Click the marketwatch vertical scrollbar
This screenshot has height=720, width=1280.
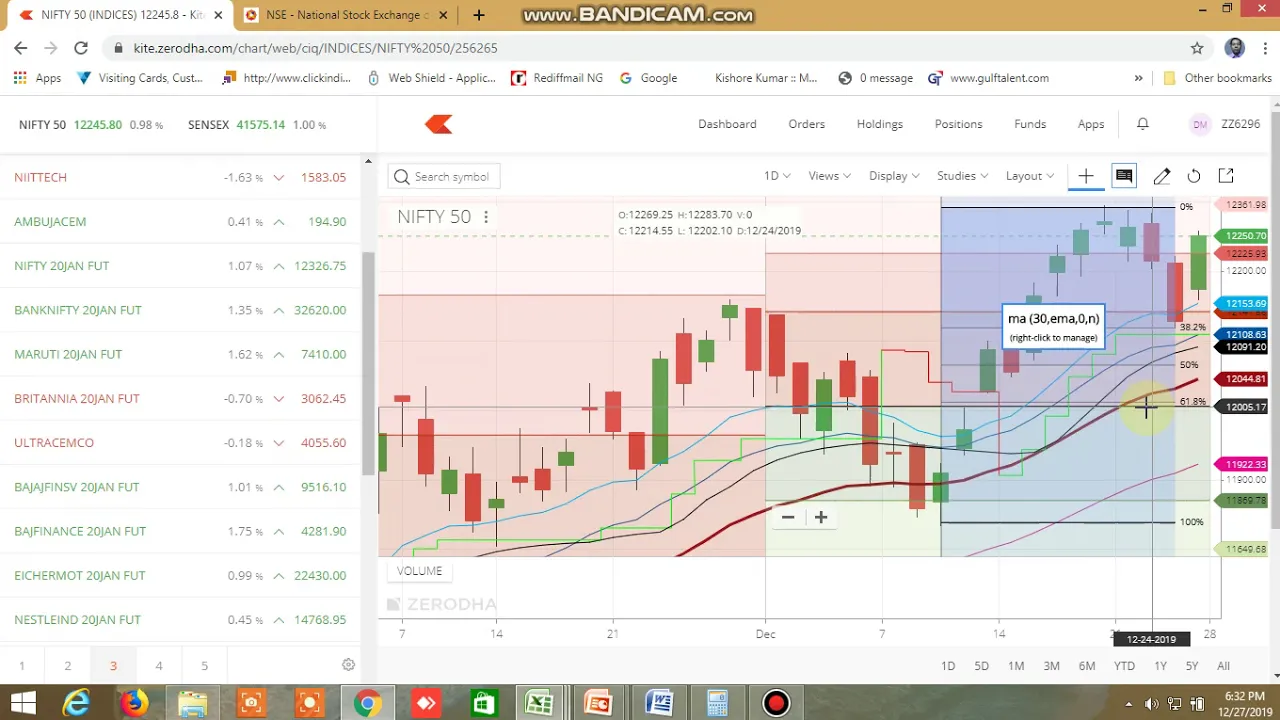pos(368,365)
